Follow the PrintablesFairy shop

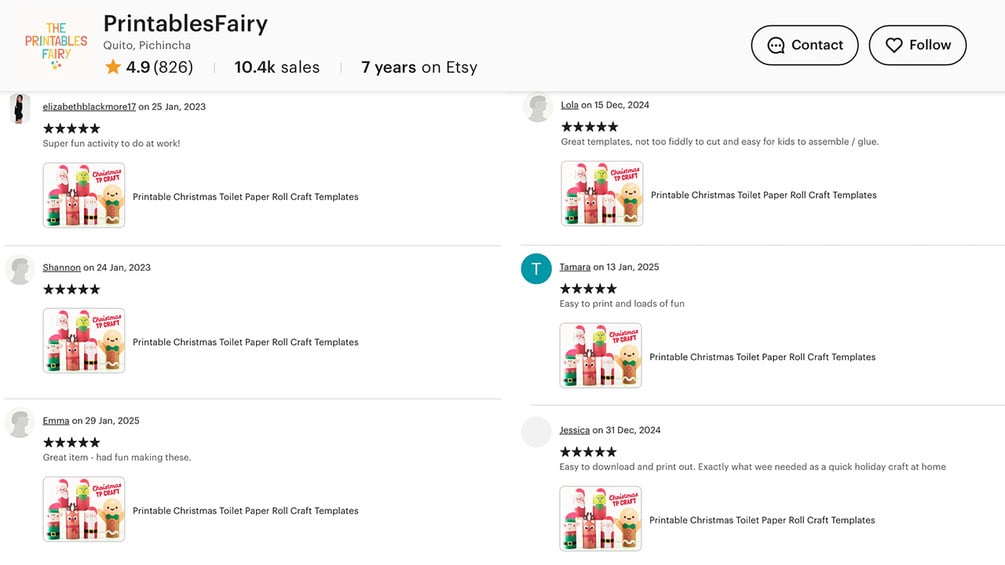(917, 45)
